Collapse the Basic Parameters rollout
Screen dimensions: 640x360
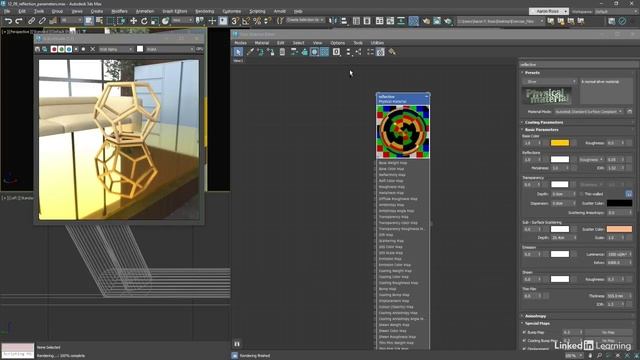(x=542, y=129)
